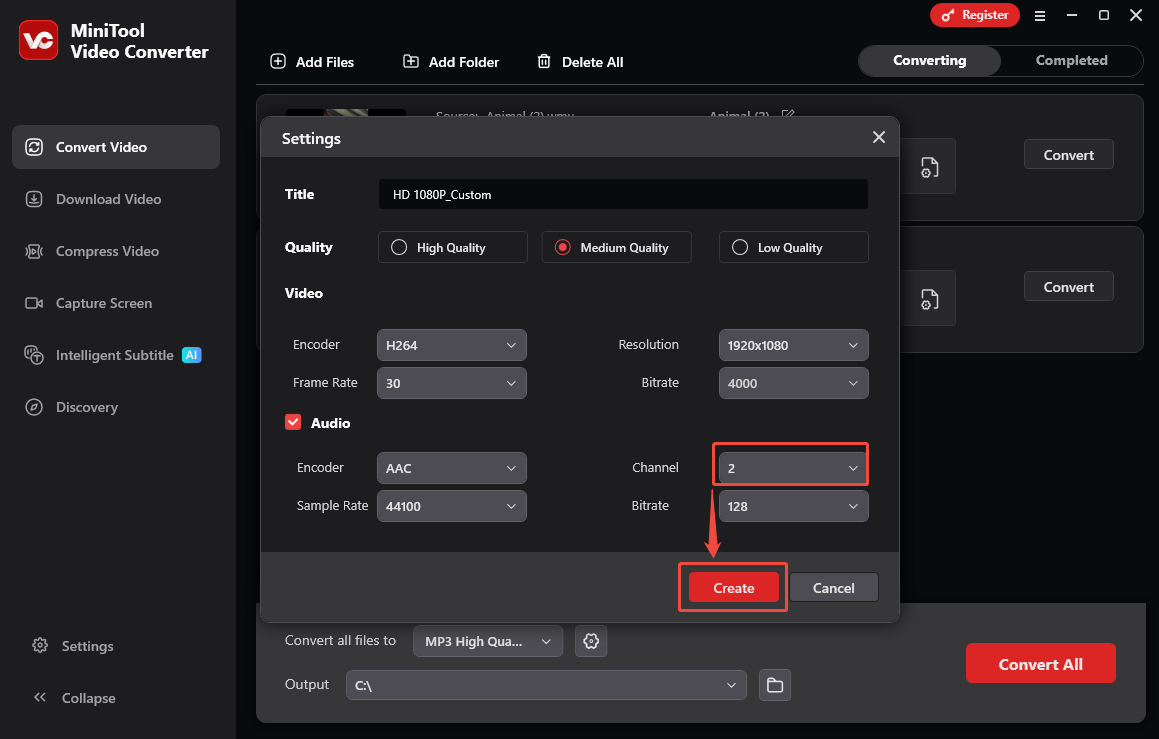This screenshot has width=1159, height=739.
Task: Select the High Quality radio button
Action: pos(397,247)
